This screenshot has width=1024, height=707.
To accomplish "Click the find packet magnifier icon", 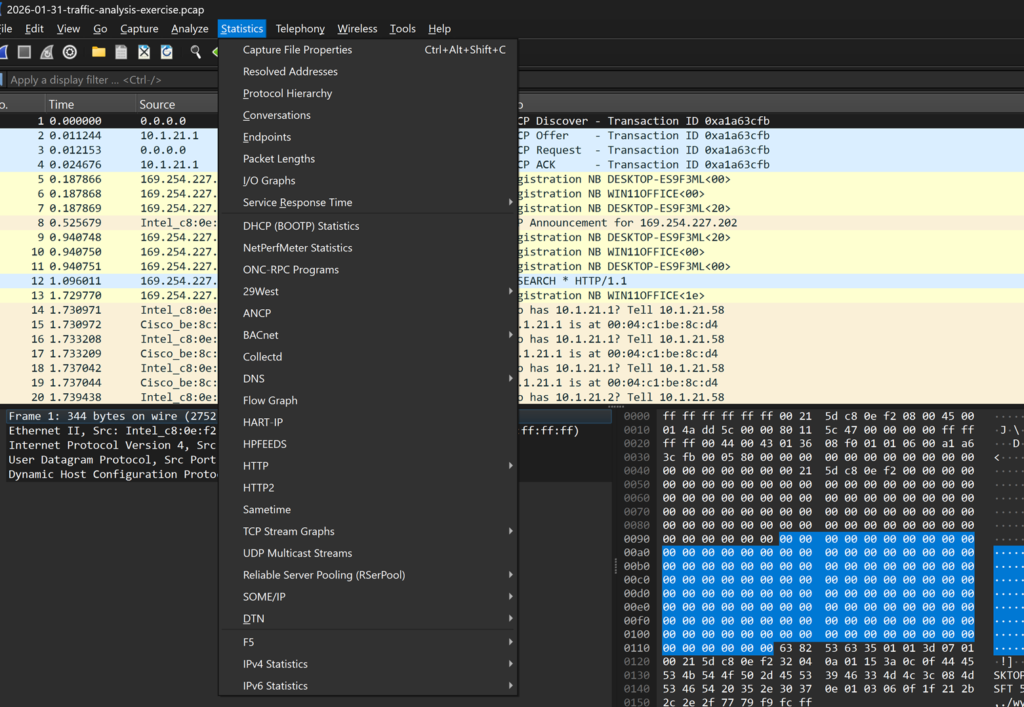I will (x=196, y=52).
